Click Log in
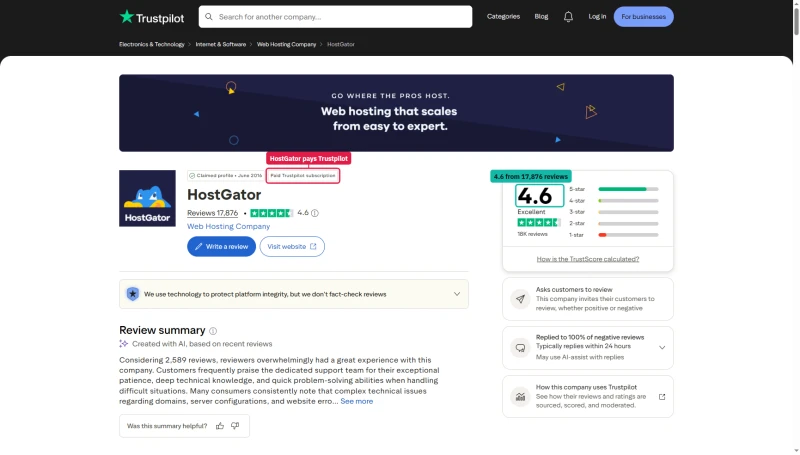 pos(597,17)
